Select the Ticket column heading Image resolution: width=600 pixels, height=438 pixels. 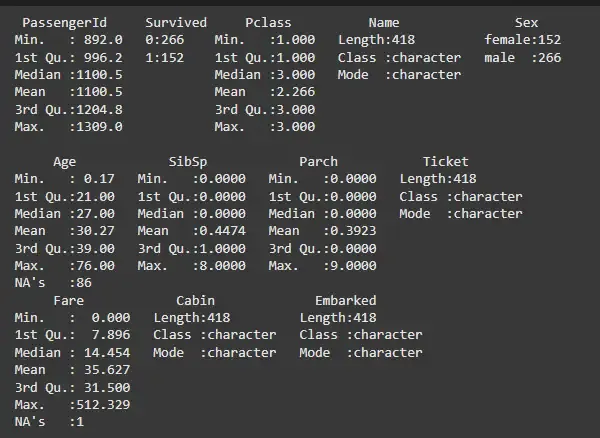pos(445,161)
